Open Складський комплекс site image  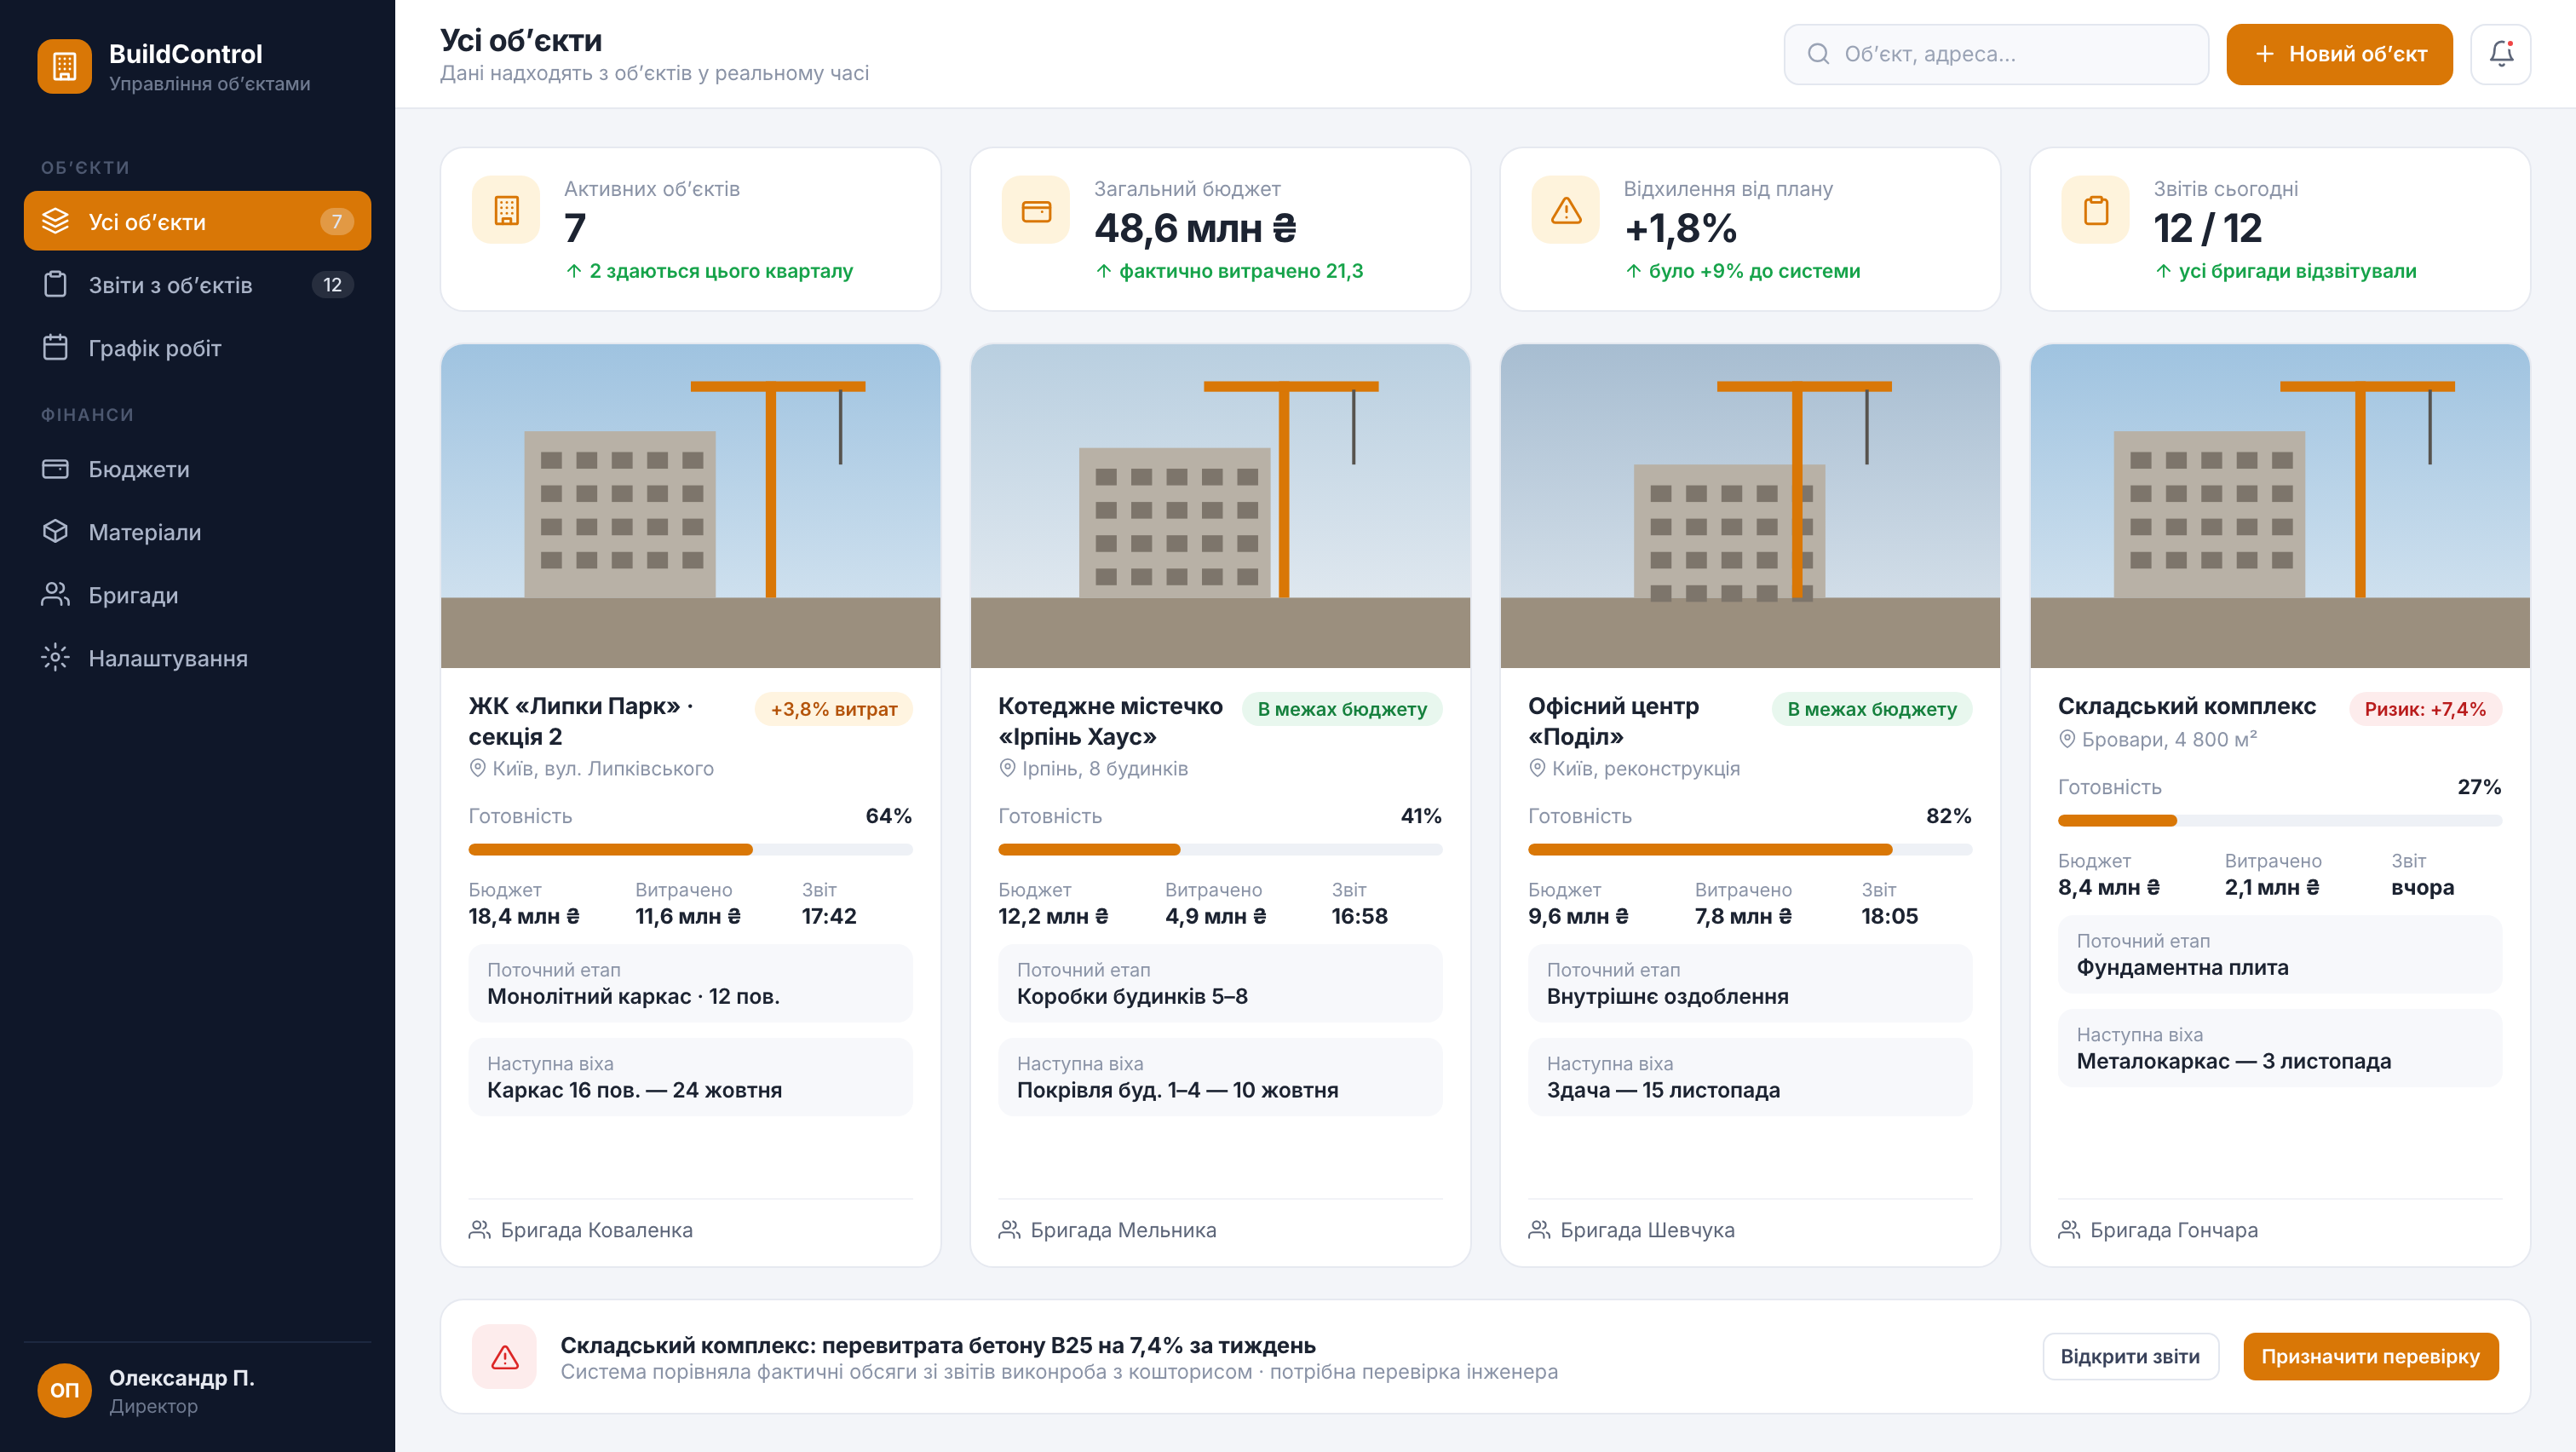[2280, 506]
